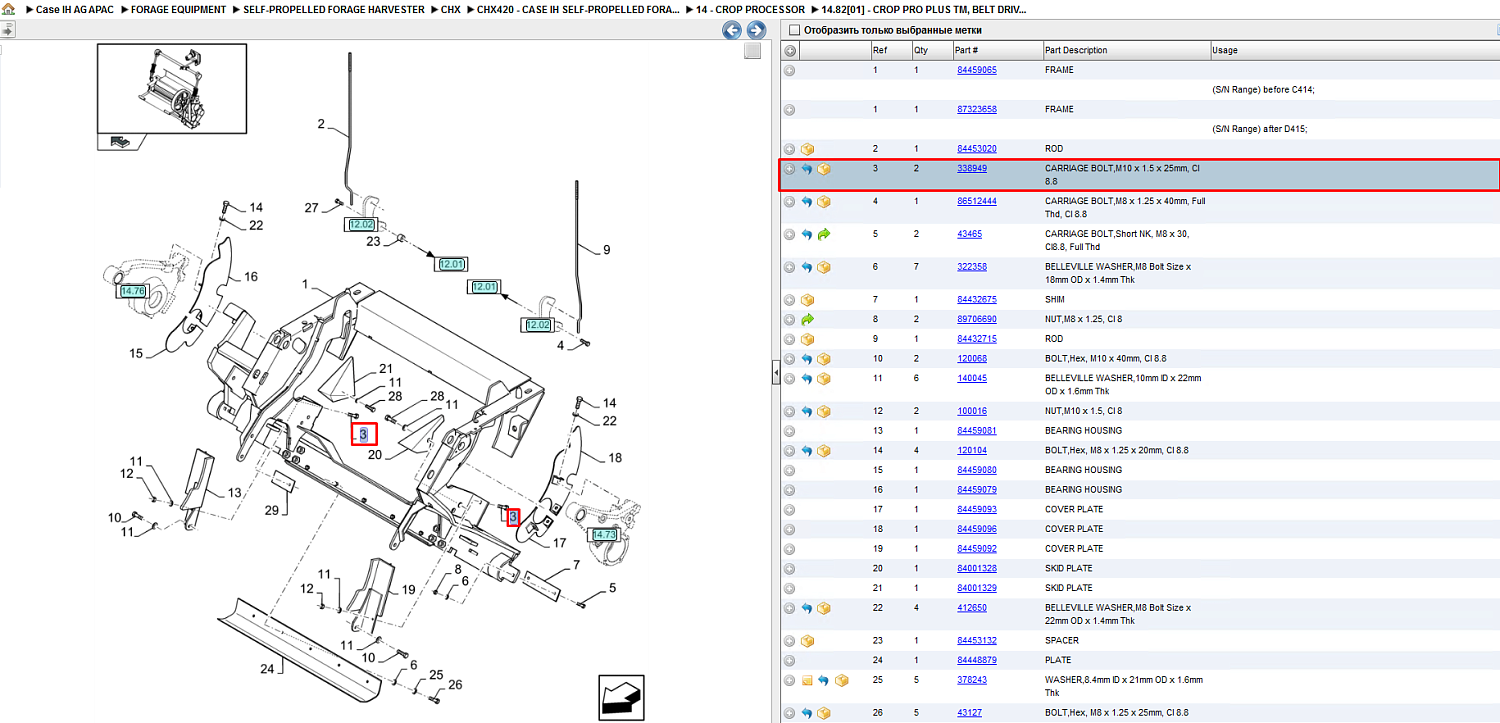Click the green arrow icon for NUT 89706690

pos(807,319)
